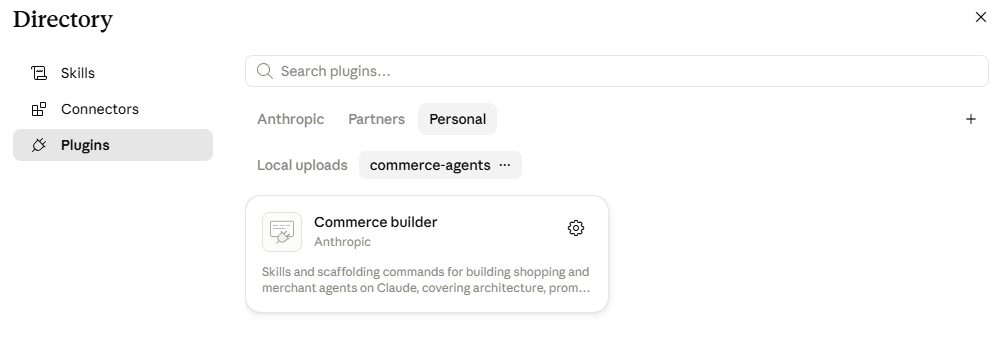Screen dimensions: 999x362
Task: Open the Skills section label
Action: pos(78,73)
